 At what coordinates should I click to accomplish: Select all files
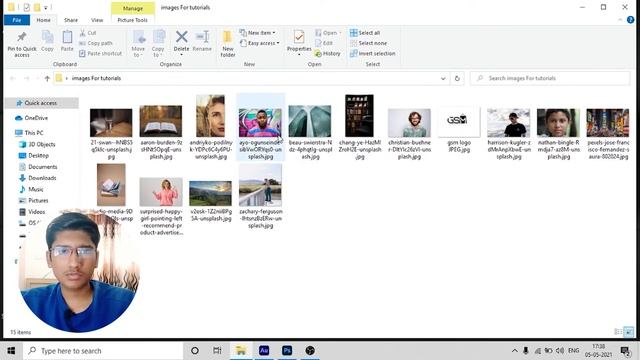pos(365,33)
